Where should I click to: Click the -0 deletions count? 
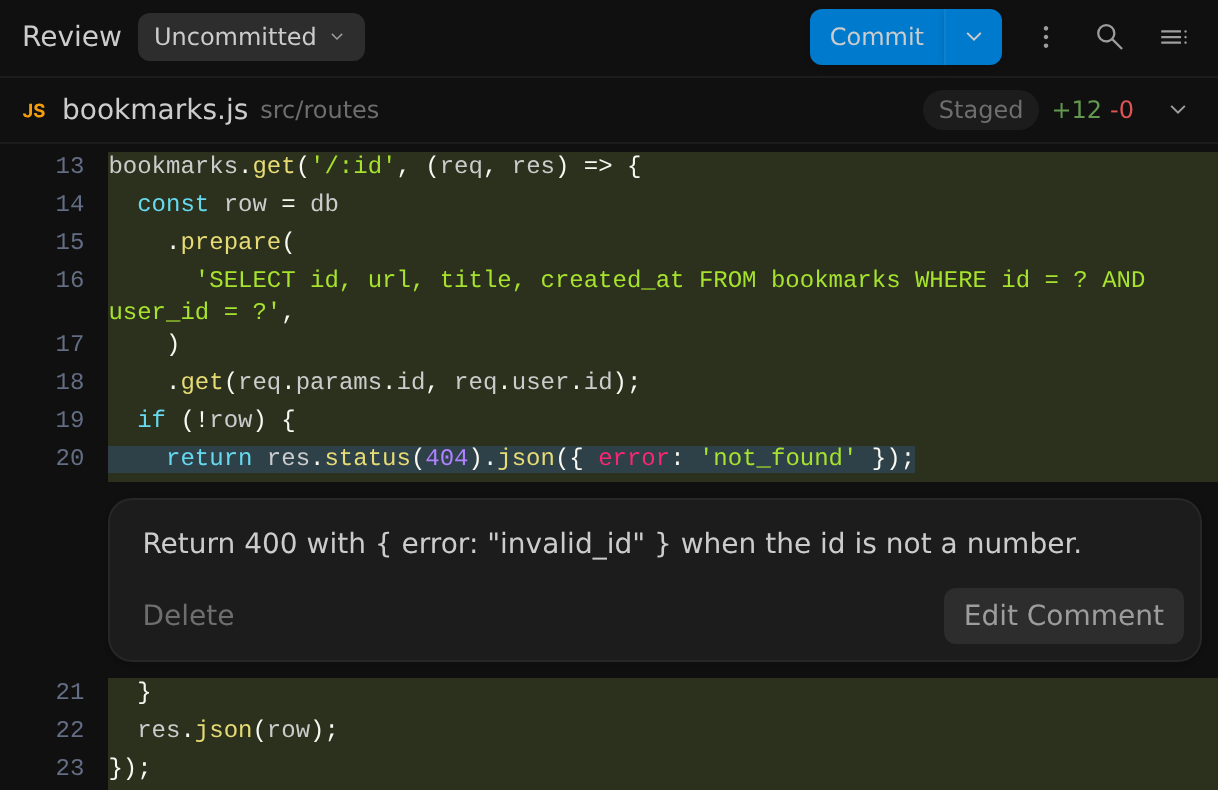click(1121, 110)
